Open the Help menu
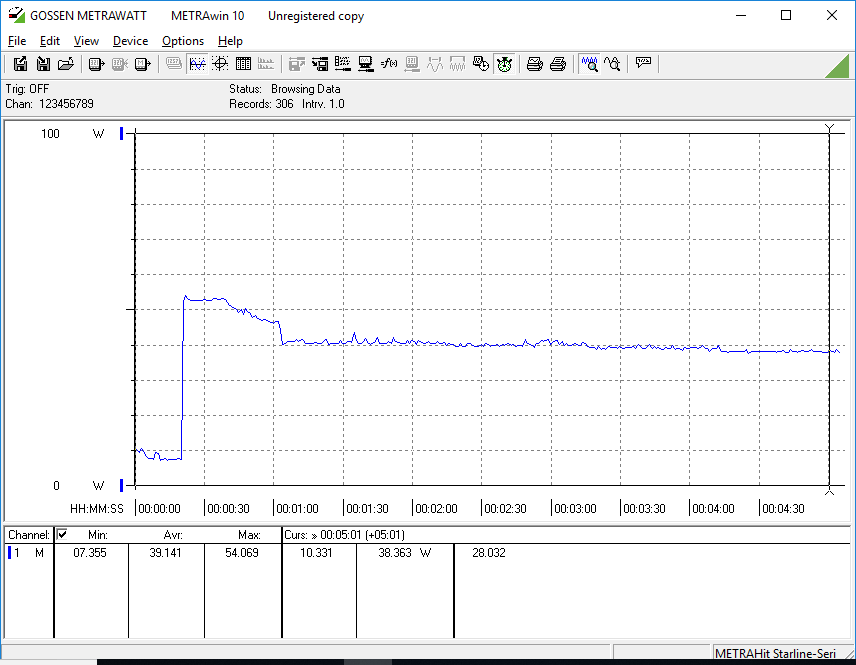The height and width of the screenshot is (665, 856). click(230, 41)
